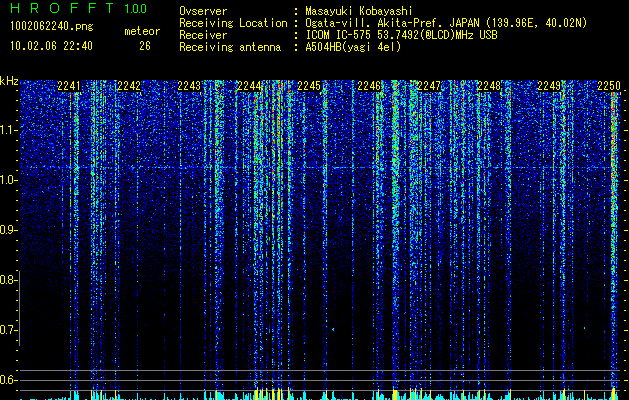Click the 2243 time marker

[x=189, y=86]
